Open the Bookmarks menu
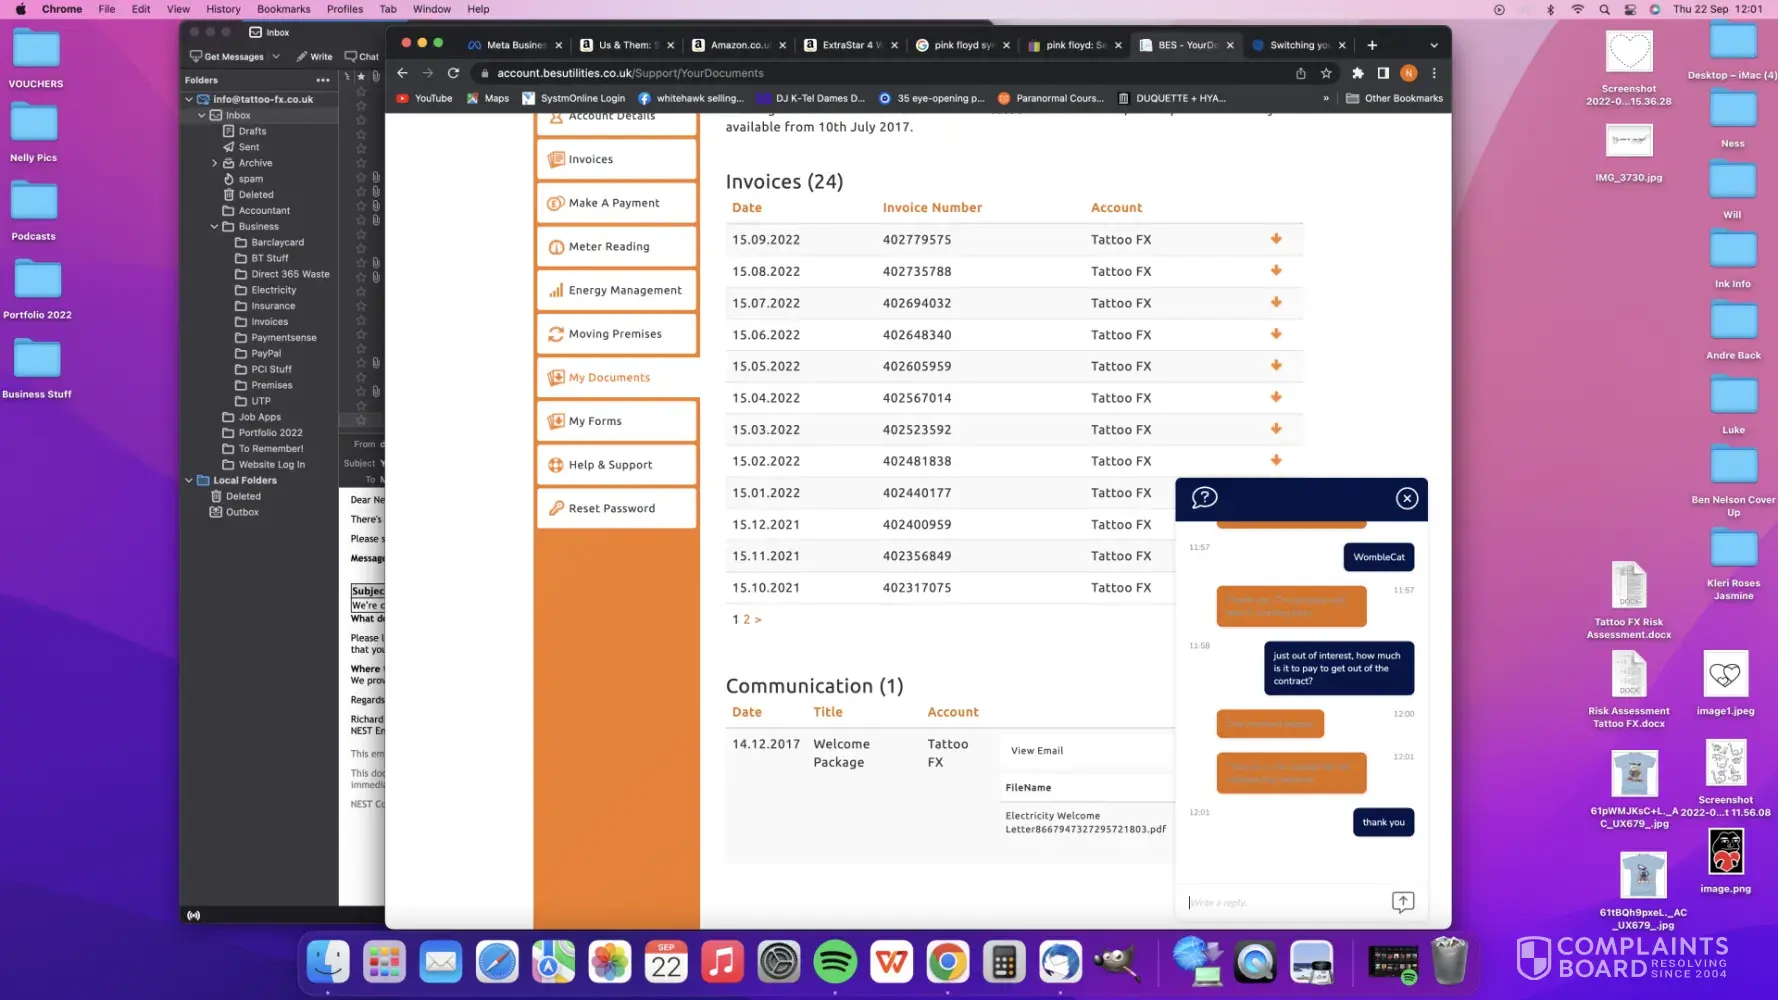Screen dimensions: 1778x1000 pos(283,9)
